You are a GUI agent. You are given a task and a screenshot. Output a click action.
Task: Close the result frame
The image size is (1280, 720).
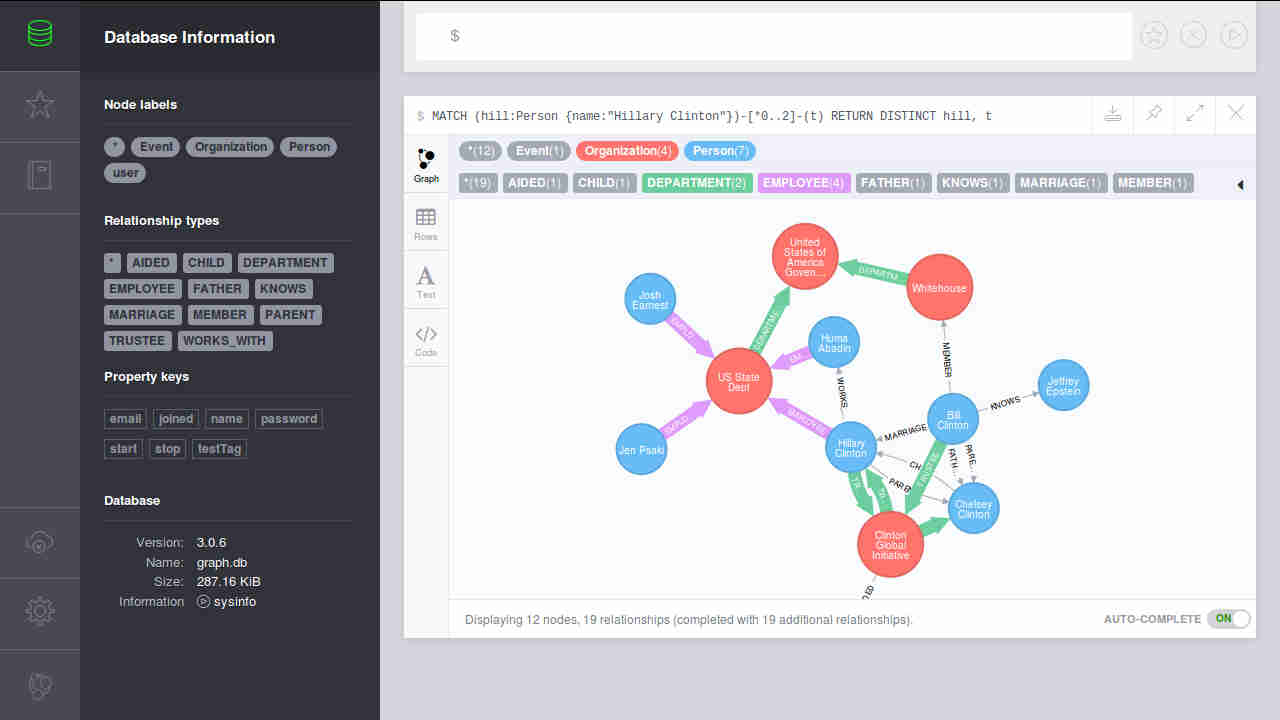[1236, 114]
